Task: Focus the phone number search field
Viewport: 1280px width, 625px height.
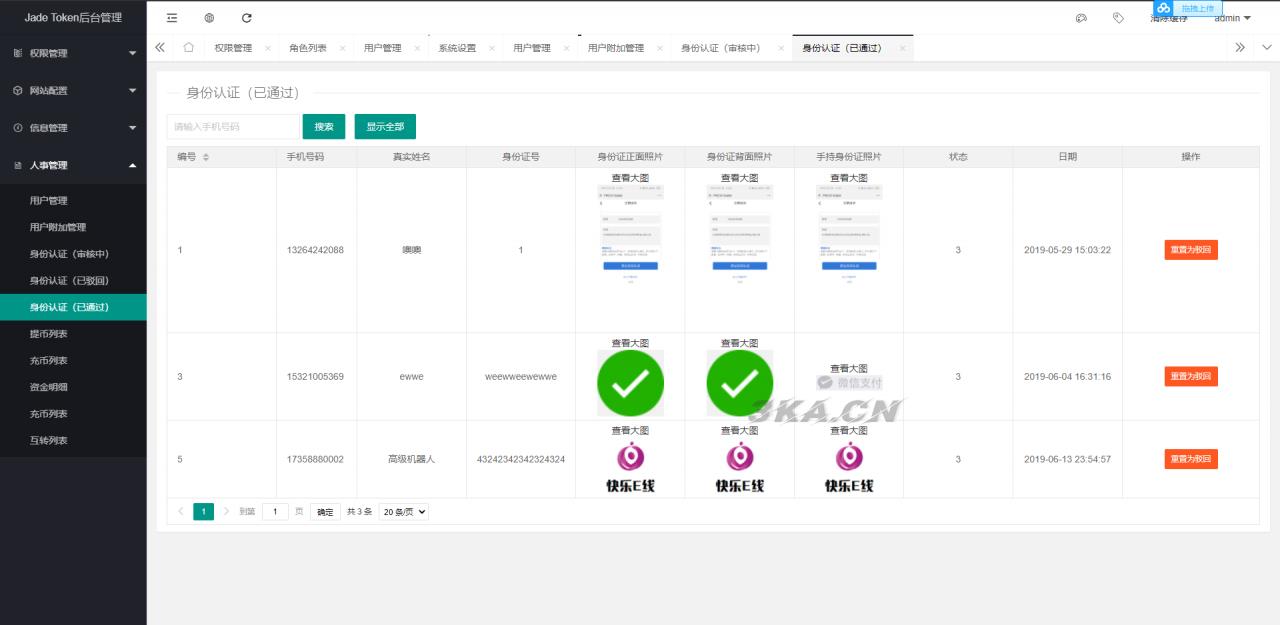Action: [x=233, y=127]
